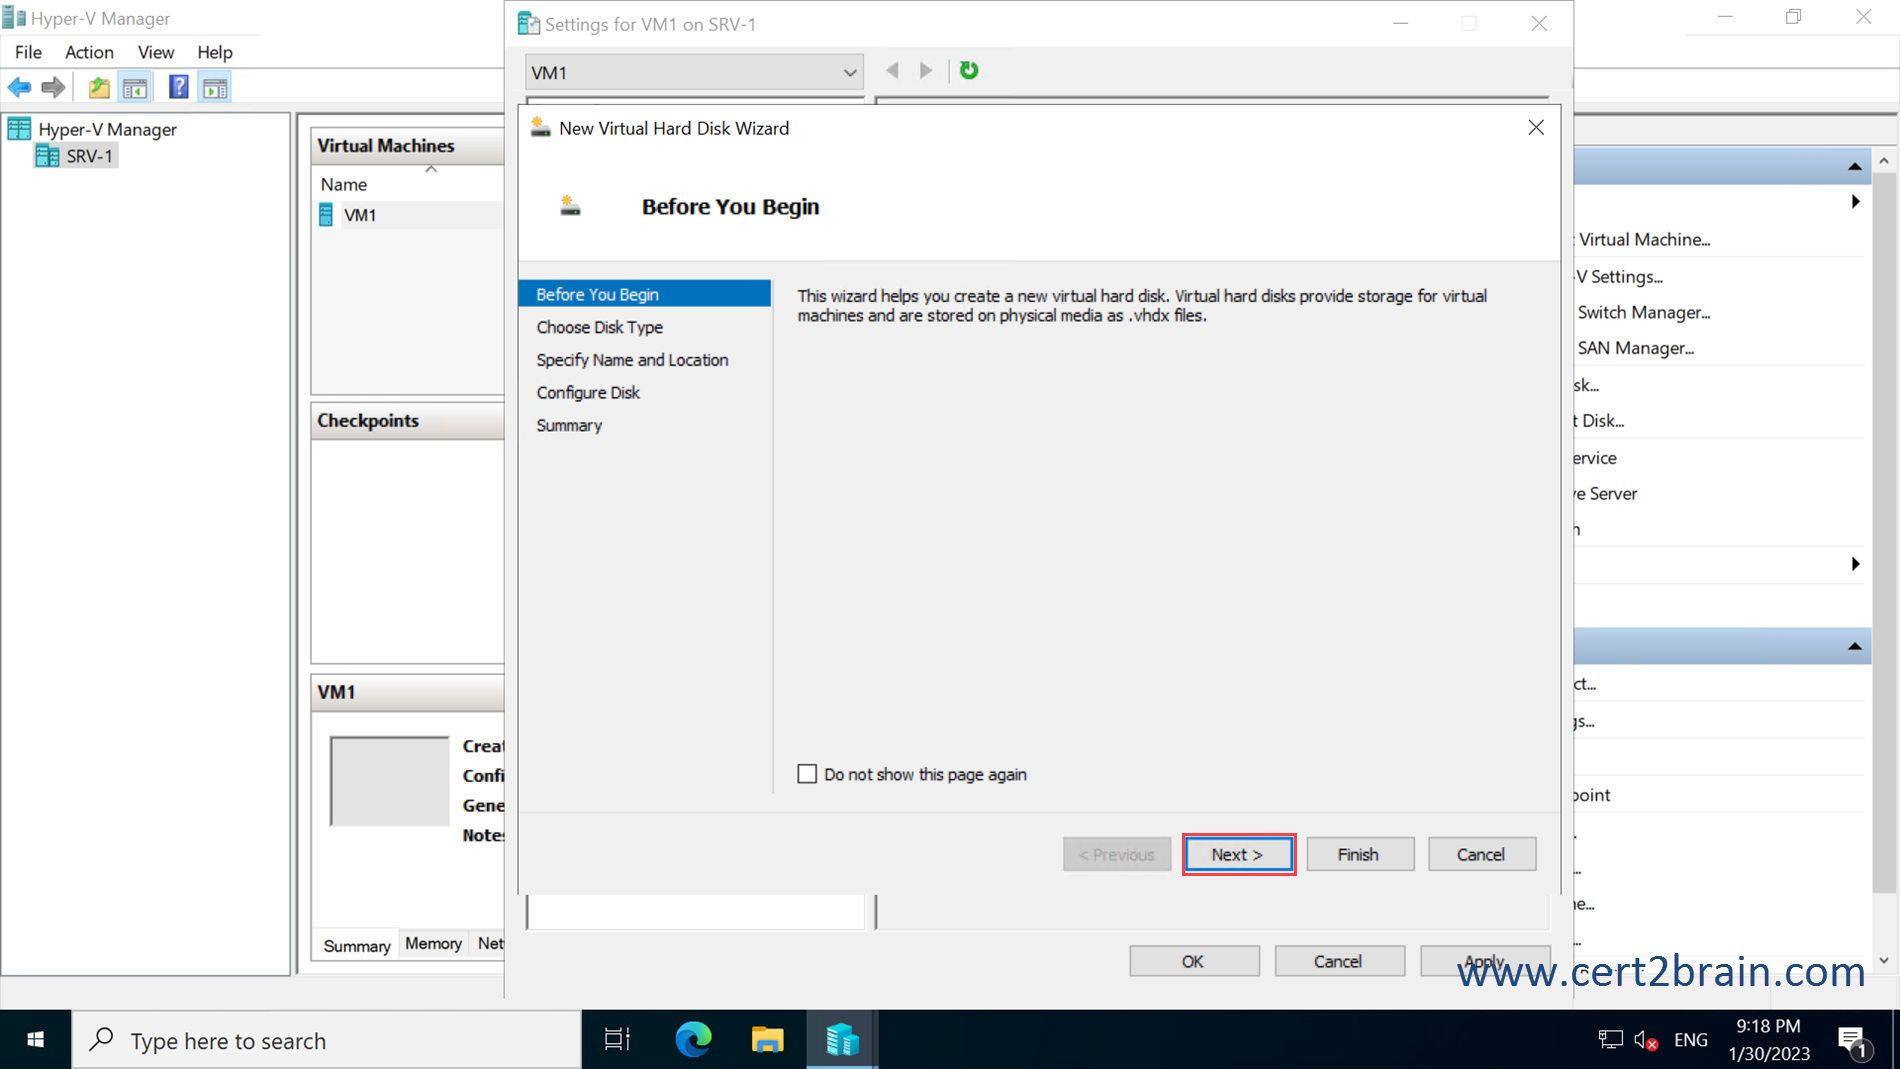The height and width of the screenshot is (1069, 1900).
Task: Open Microsoft Edge from the taskbar
Action: pyautogui.click(x=693, y=1040)
